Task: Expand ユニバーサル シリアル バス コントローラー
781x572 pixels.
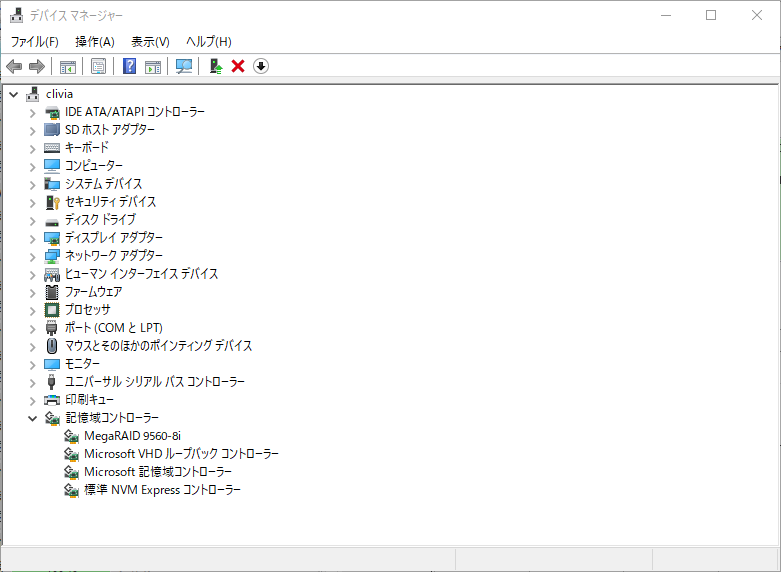Action: (32, 383)
